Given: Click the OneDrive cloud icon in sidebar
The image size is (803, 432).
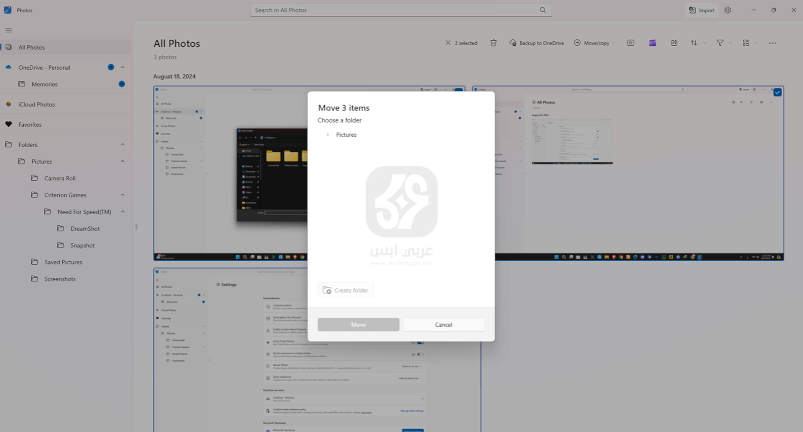Looking at the screenshot, I should (8, 67).
